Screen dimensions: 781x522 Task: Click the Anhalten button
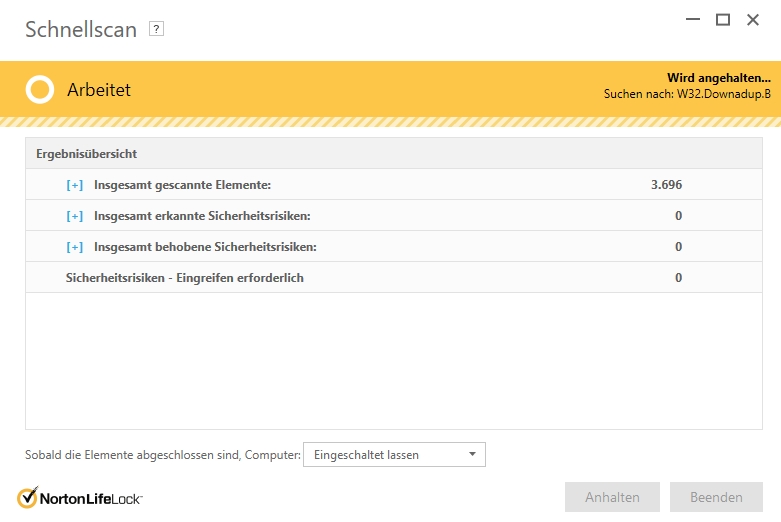(612, 497)
